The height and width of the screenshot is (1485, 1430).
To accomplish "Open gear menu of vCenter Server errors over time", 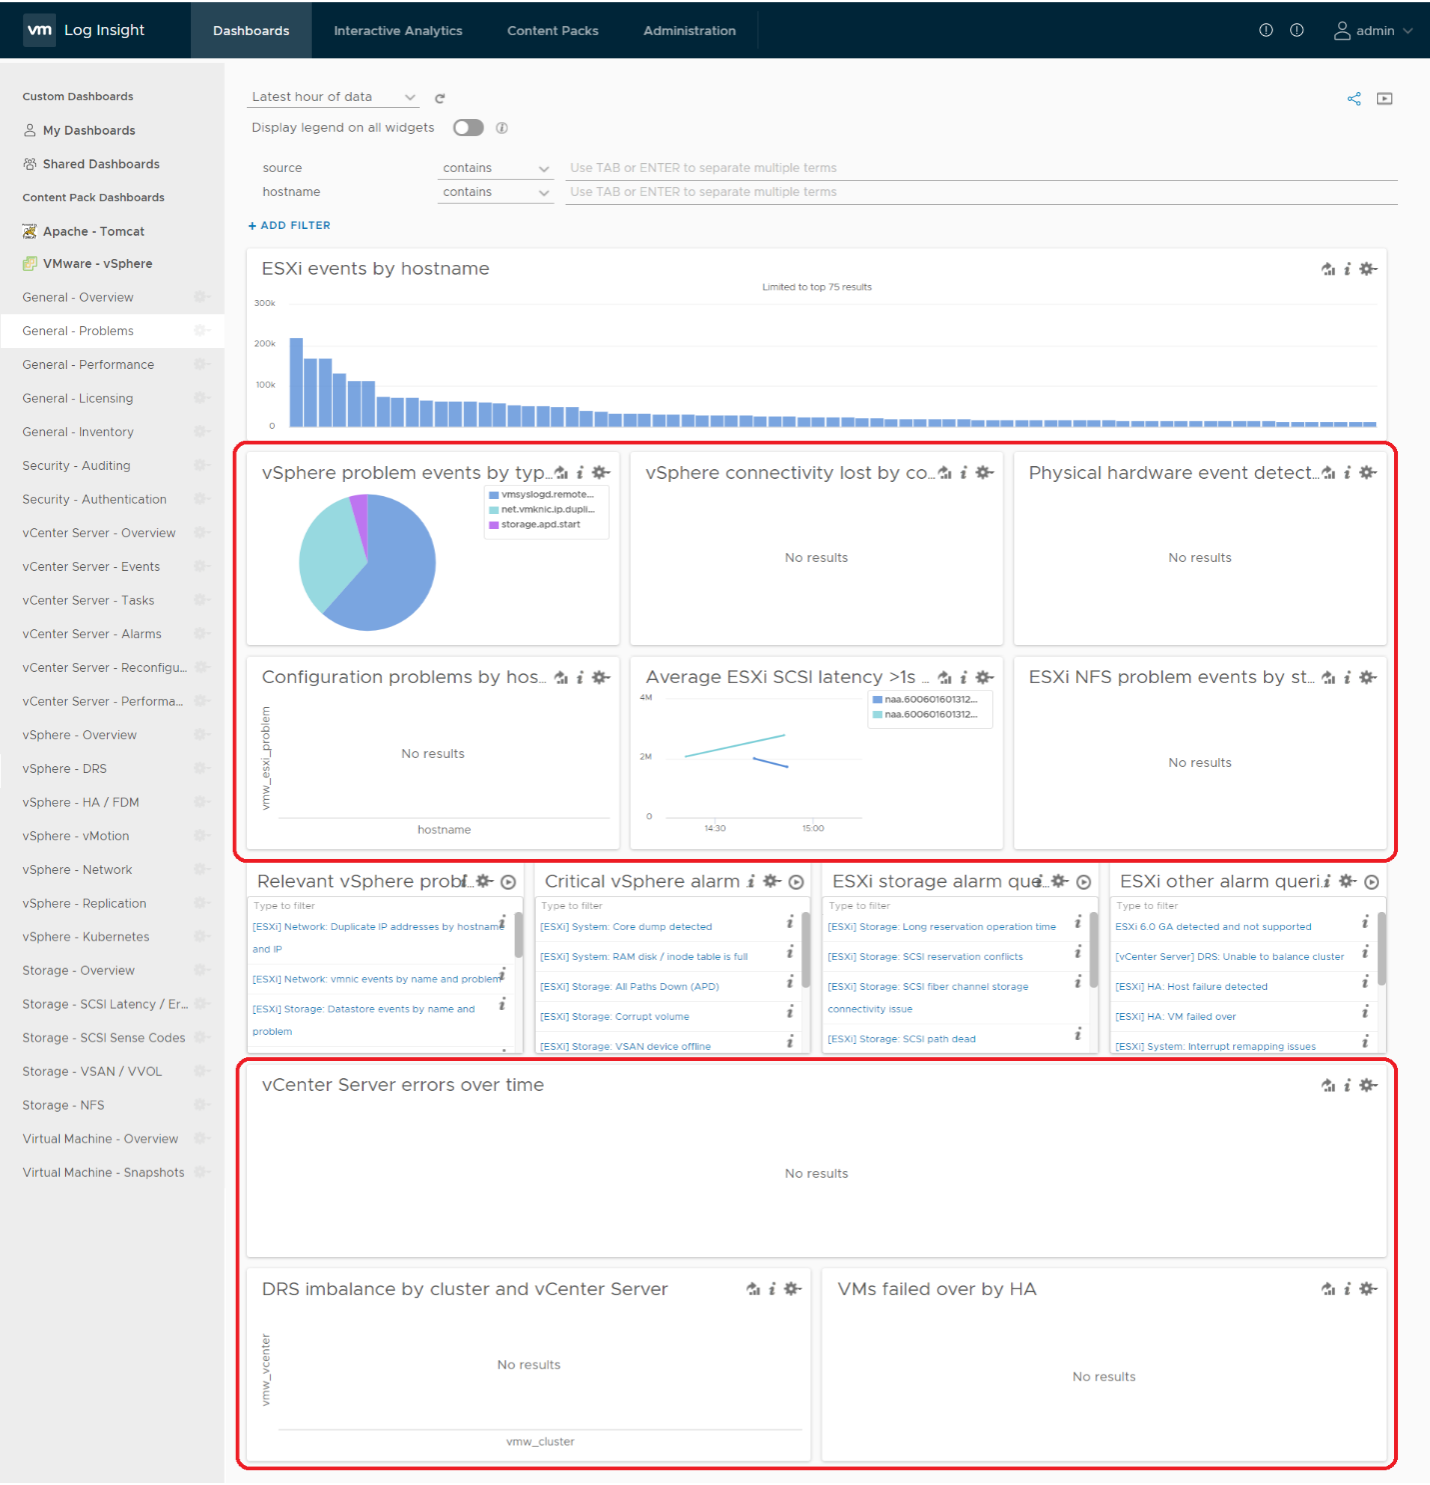I will pos(1368,1085).
